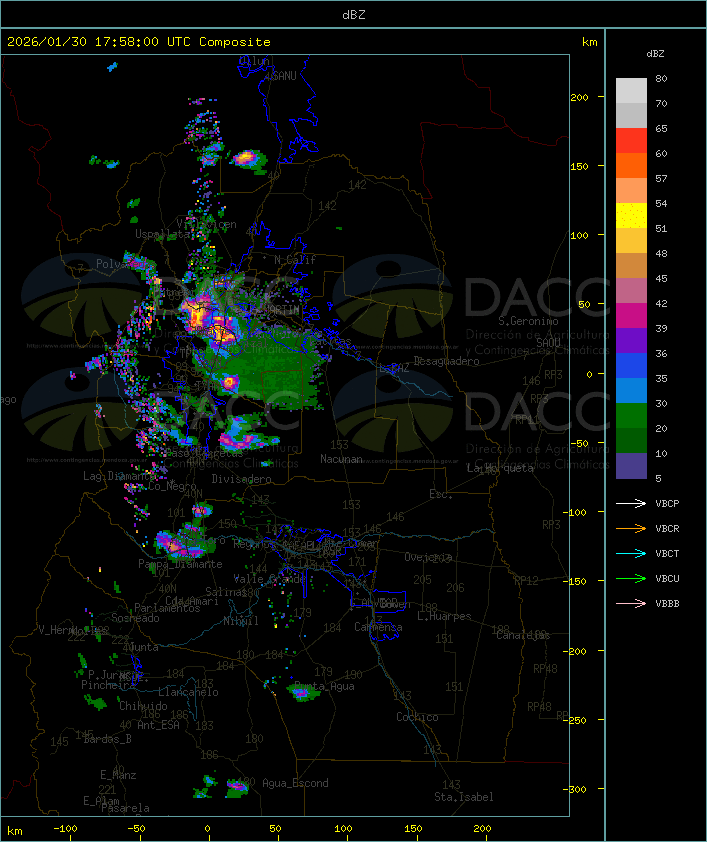Click the white VBCP arrow legend icon
Image resolution: width=707 pixels, height=842 pixels.
point(631,503)
